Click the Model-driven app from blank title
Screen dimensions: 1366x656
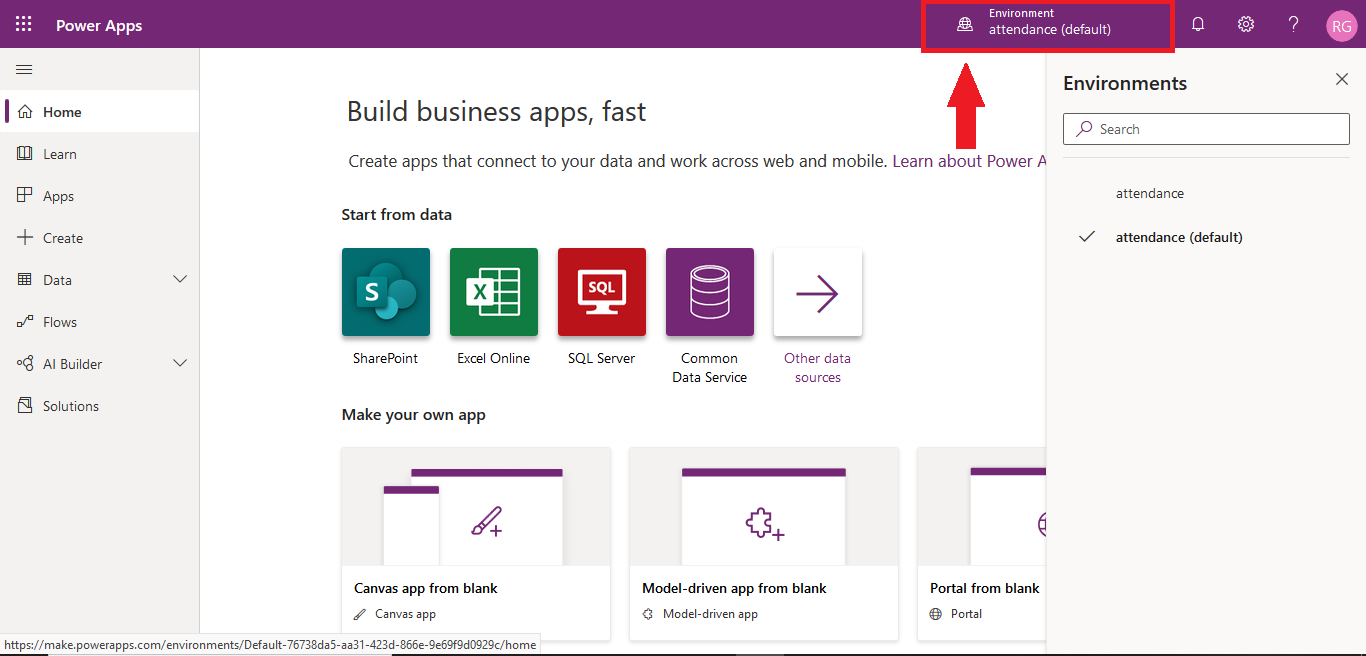click(x=734, y=588)
